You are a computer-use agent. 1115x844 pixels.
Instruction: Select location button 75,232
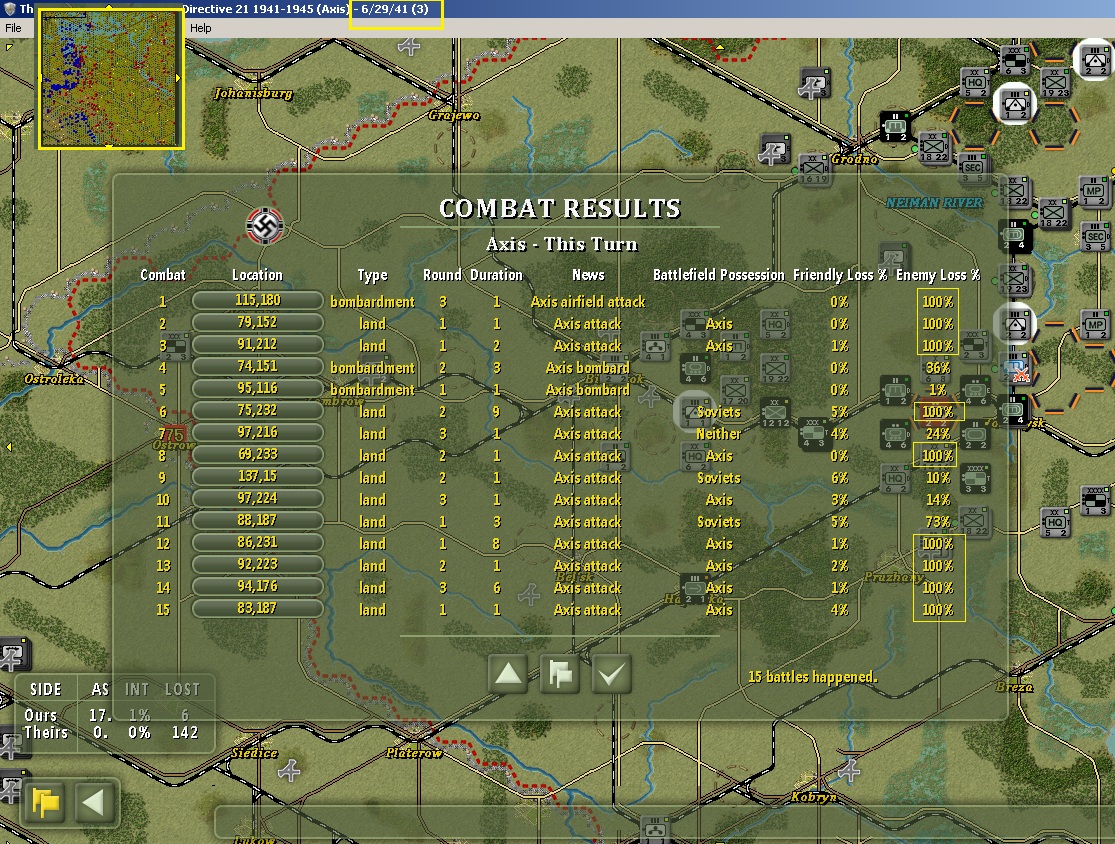(257, 411)
